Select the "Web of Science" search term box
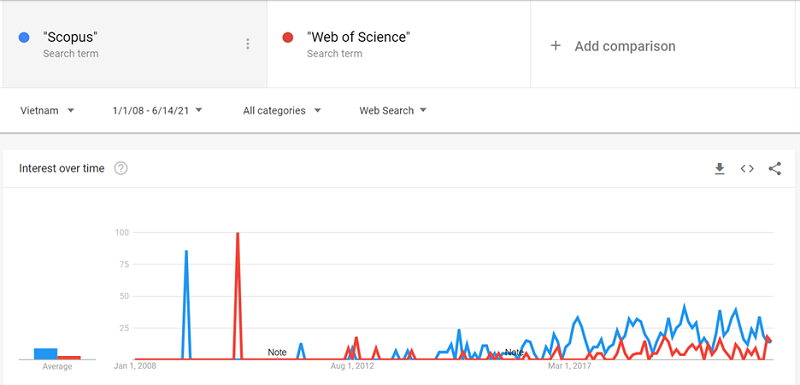 (x=399, y=44)
